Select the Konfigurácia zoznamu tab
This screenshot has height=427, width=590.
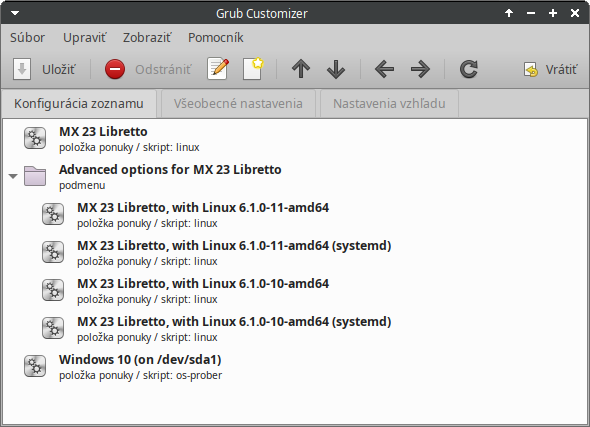point(79,103)
